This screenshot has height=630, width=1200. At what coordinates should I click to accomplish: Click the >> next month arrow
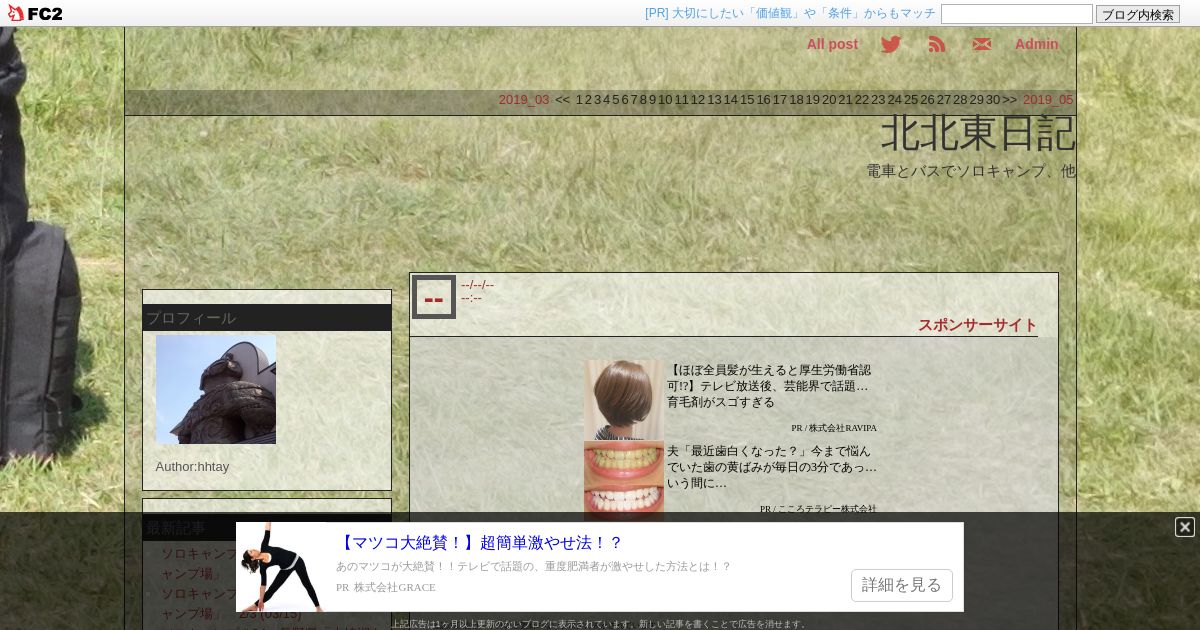point(1010,100)
